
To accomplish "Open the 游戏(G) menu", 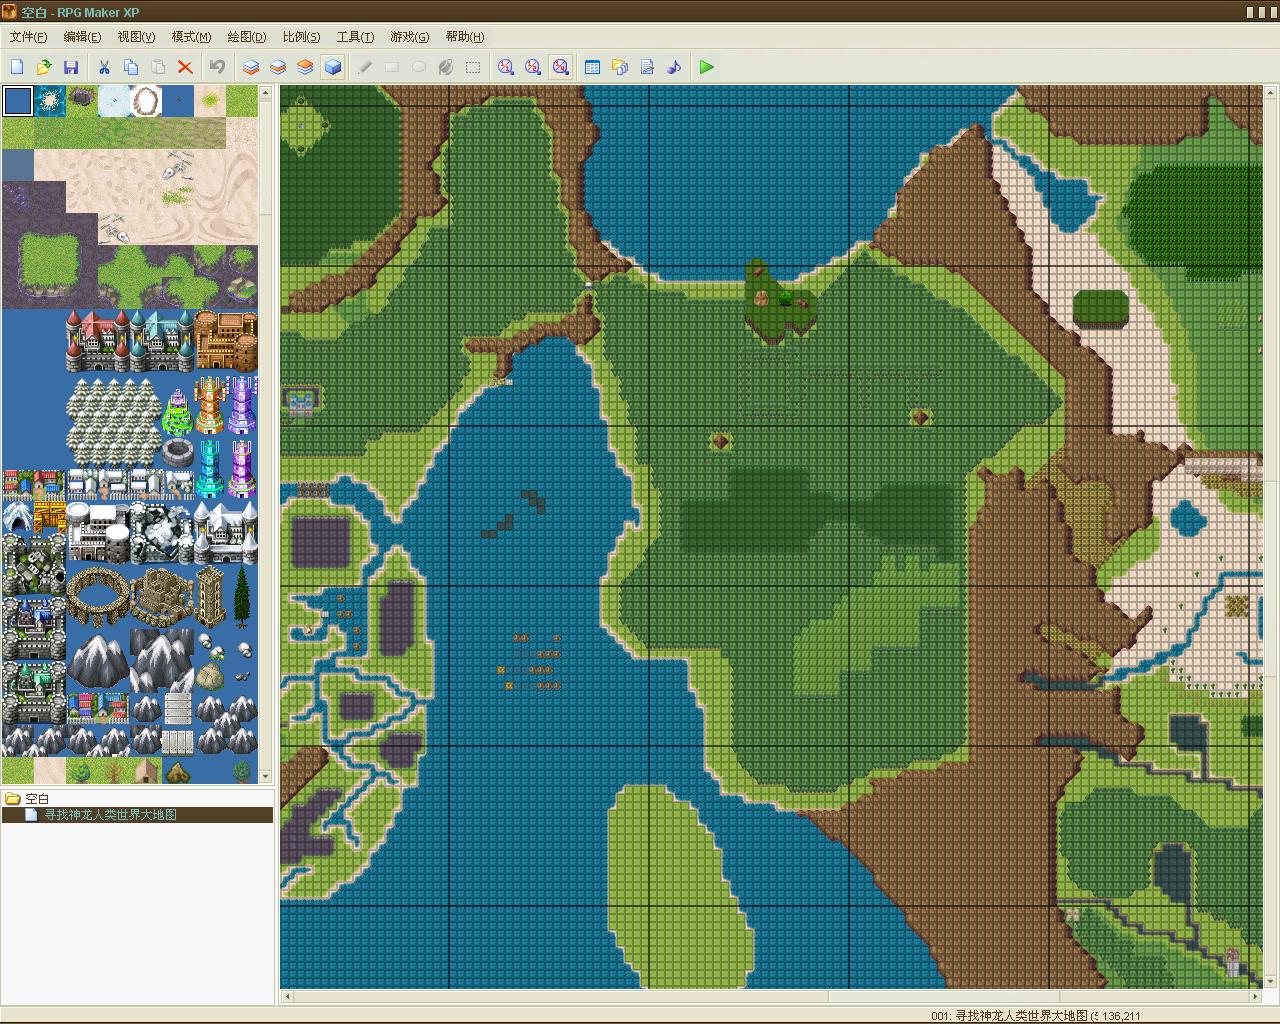I will click(410, 37).
